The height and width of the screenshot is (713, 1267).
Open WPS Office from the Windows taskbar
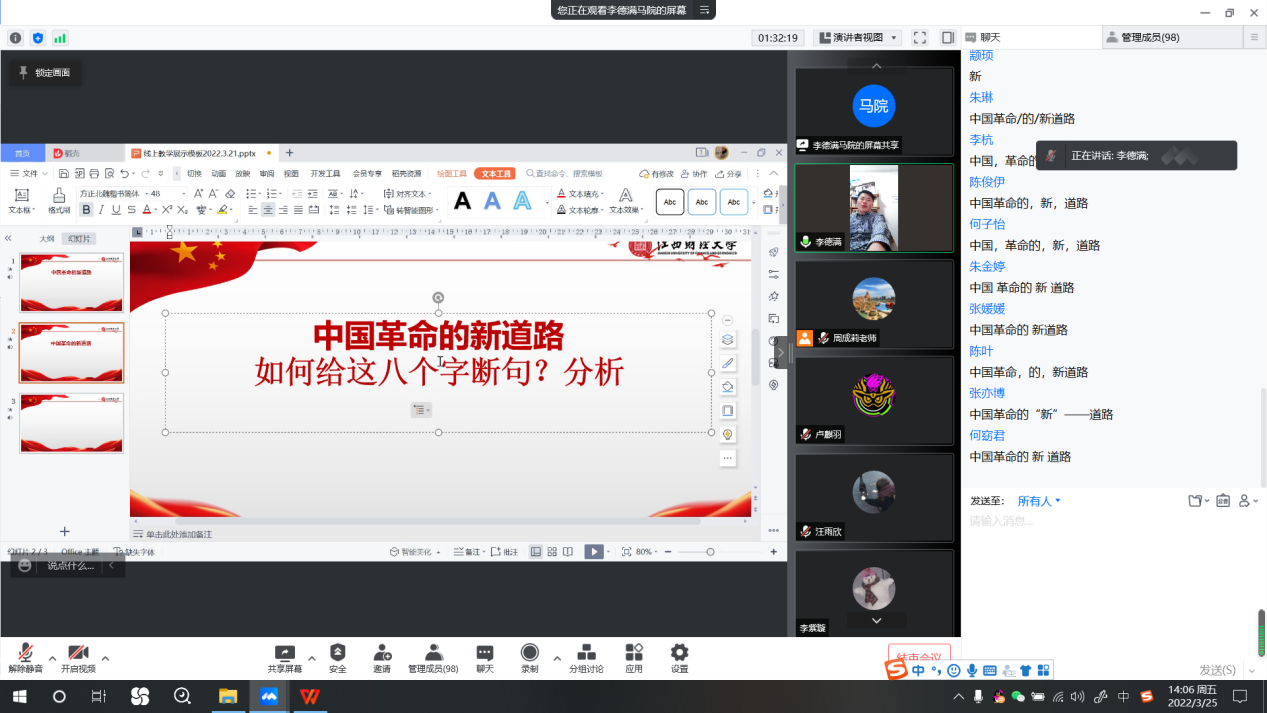tap(311, 696)
